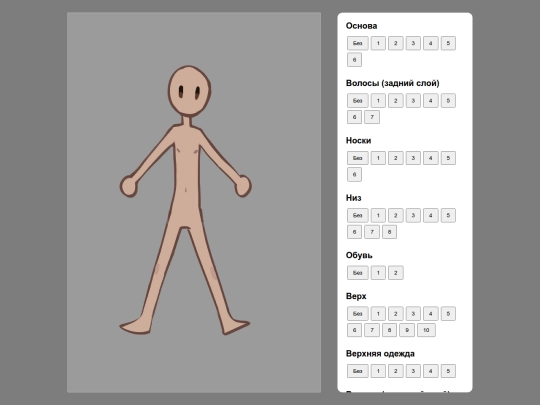Choose option 1 under Верх
540x405 pixels.
pos(378,314)
